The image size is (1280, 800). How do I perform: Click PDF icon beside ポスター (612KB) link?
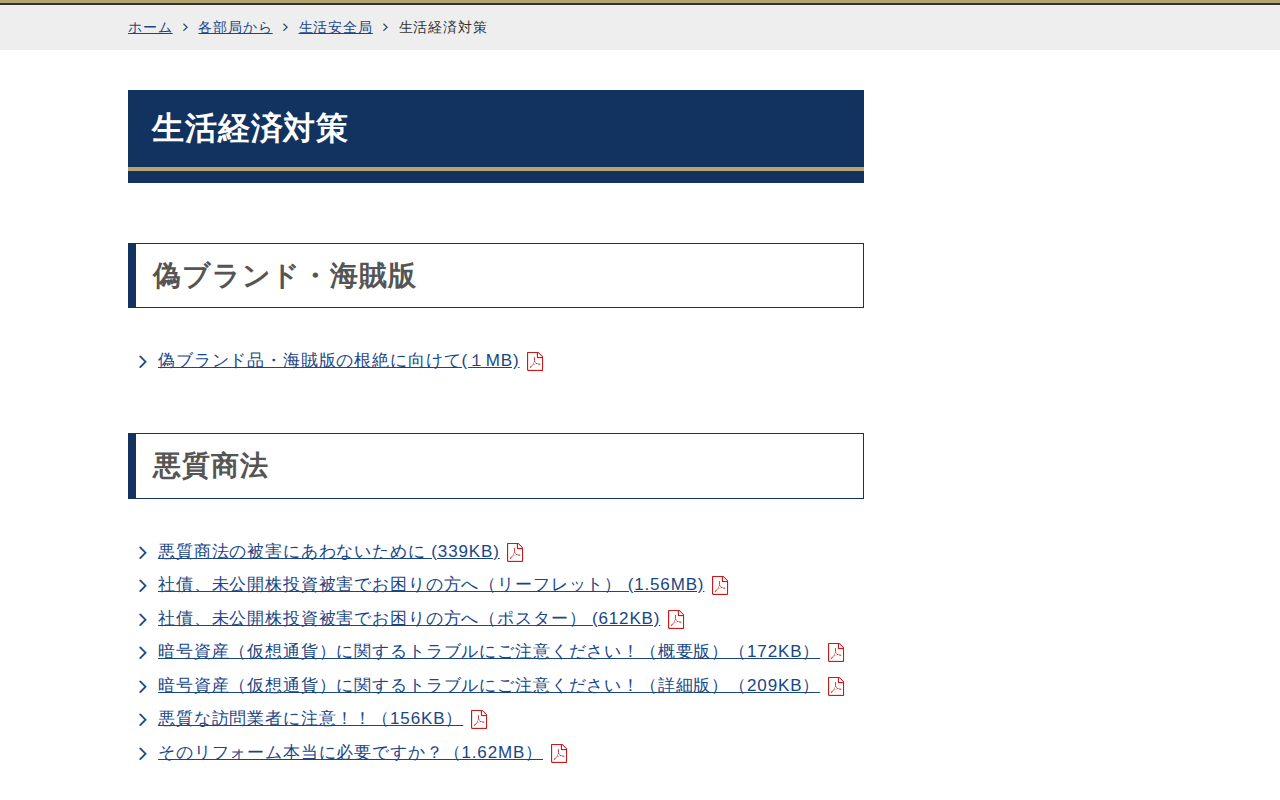pos(676,619)
